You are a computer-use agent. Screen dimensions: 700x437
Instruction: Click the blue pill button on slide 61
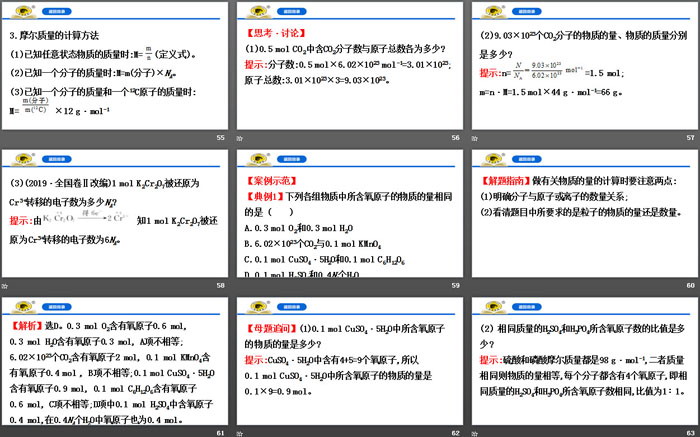pos(57,307)
